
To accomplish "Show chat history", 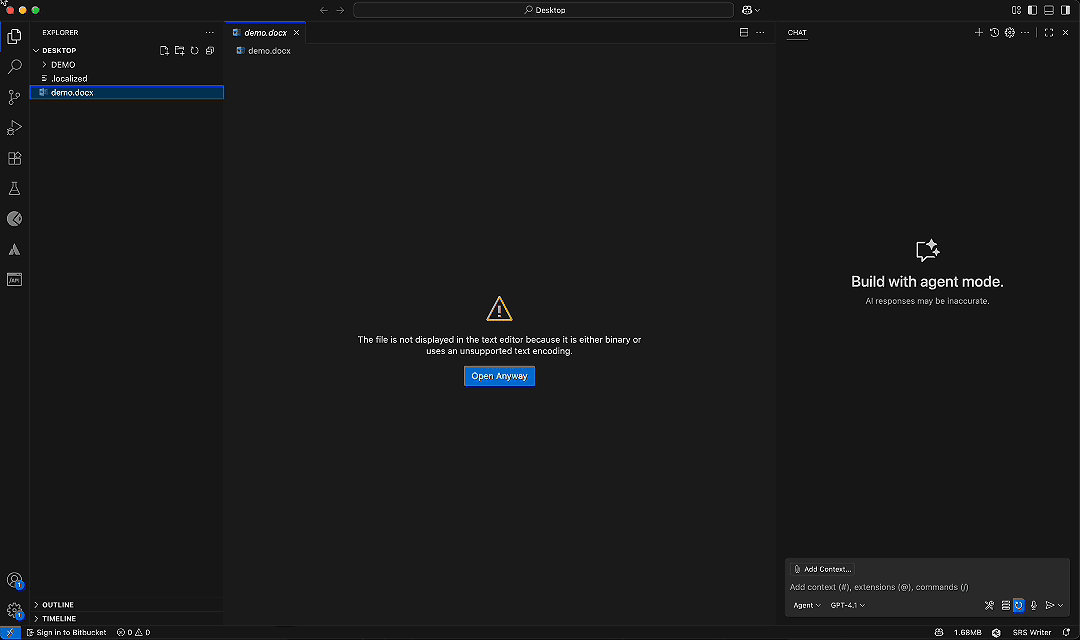I will pos(995,32).
